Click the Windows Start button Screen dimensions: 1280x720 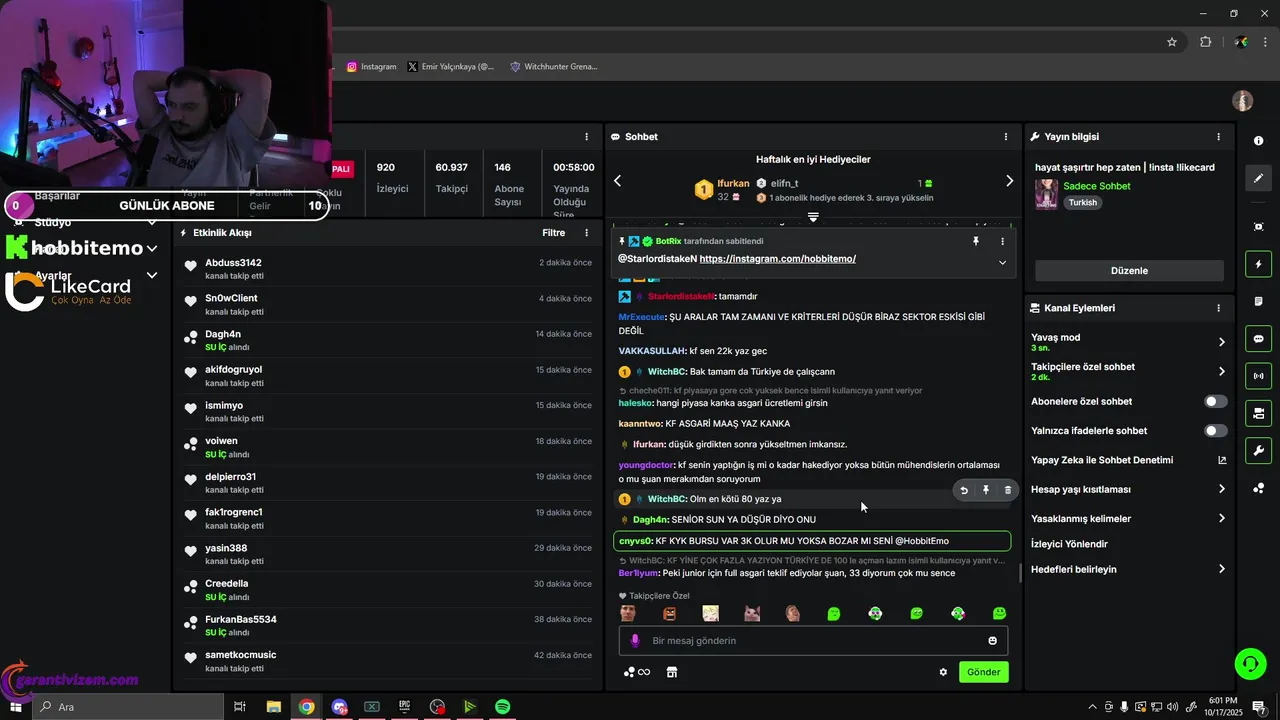(x=15, y=707)
